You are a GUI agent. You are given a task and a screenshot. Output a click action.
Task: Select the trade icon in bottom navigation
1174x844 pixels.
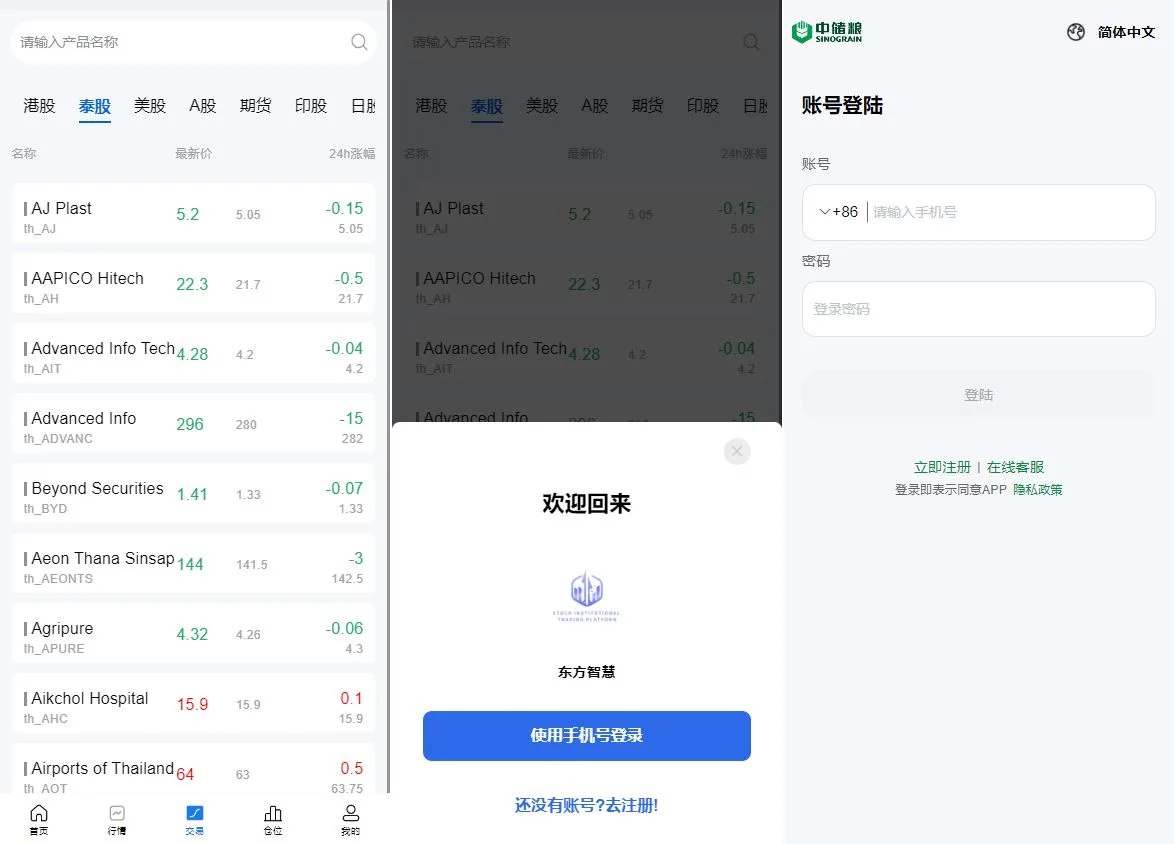(195, 819)
